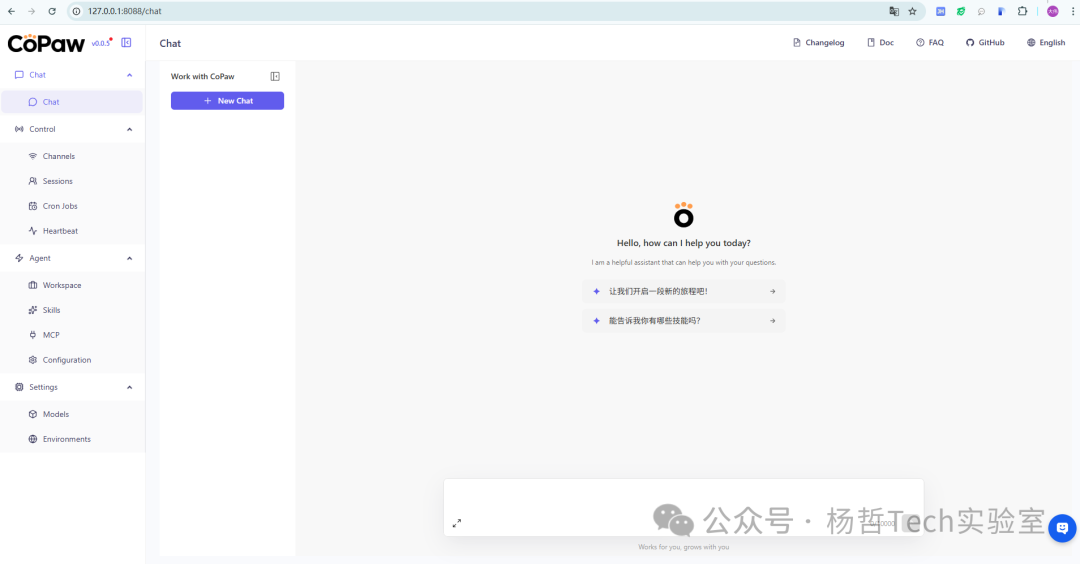Screen dimensions: 1080x564
Task: Collapse the main sidebar with toggle icon
Action: tap(126, 43)
